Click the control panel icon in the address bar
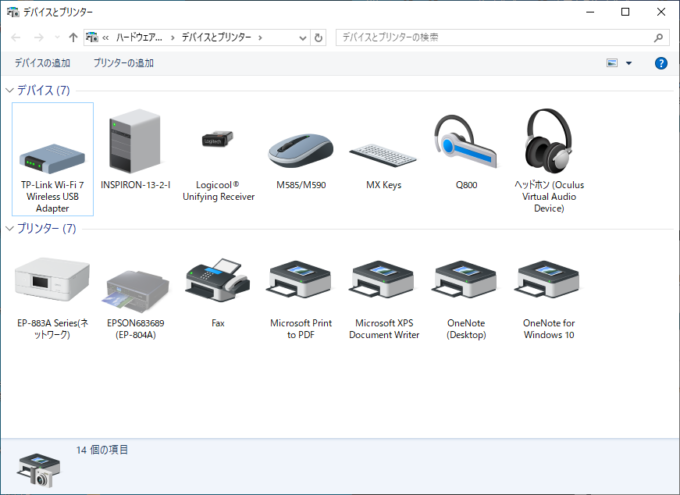680x495 pixels. [x=92, y=37]
